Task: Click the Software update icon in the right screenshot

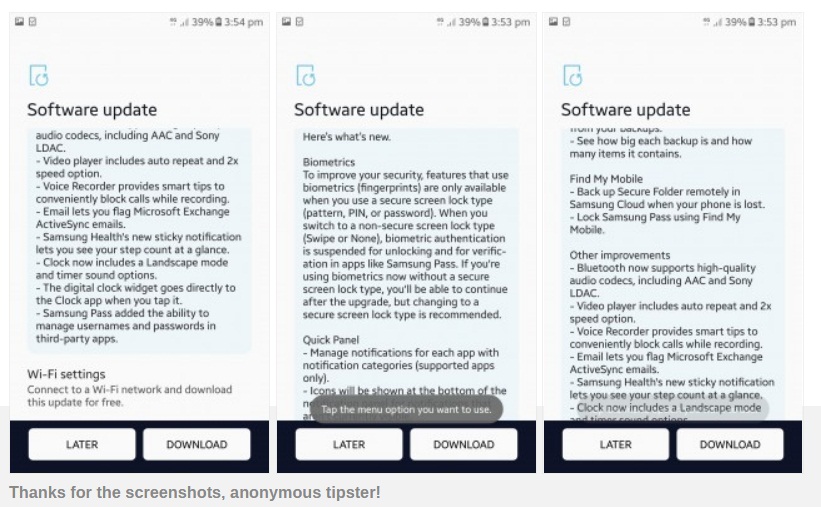Action: (x=572, y=76)
